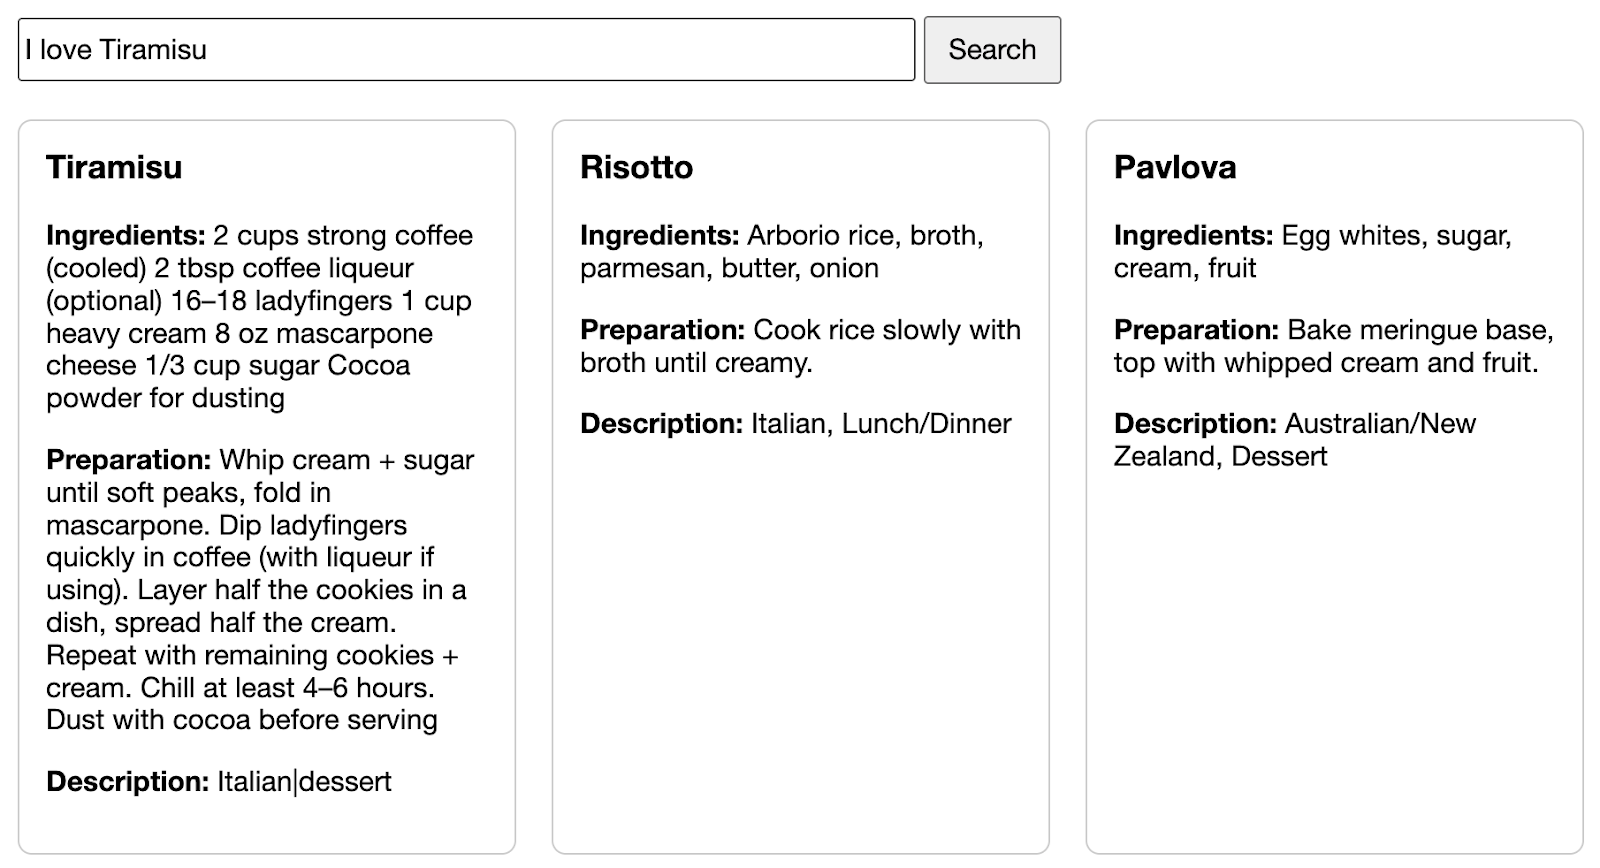
Task: Click the Description label in Tiramisu card
Action: [x=127, y=782]
